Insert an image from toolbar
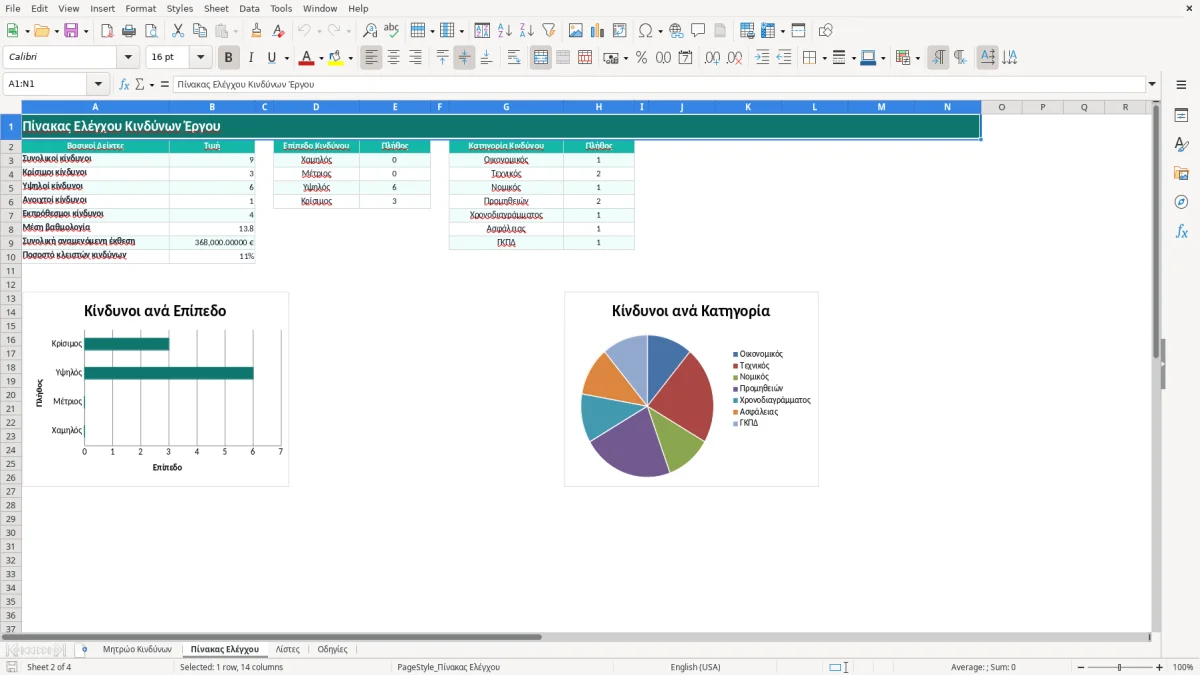This screenshot has height=675, width=1200. point(576,31)
